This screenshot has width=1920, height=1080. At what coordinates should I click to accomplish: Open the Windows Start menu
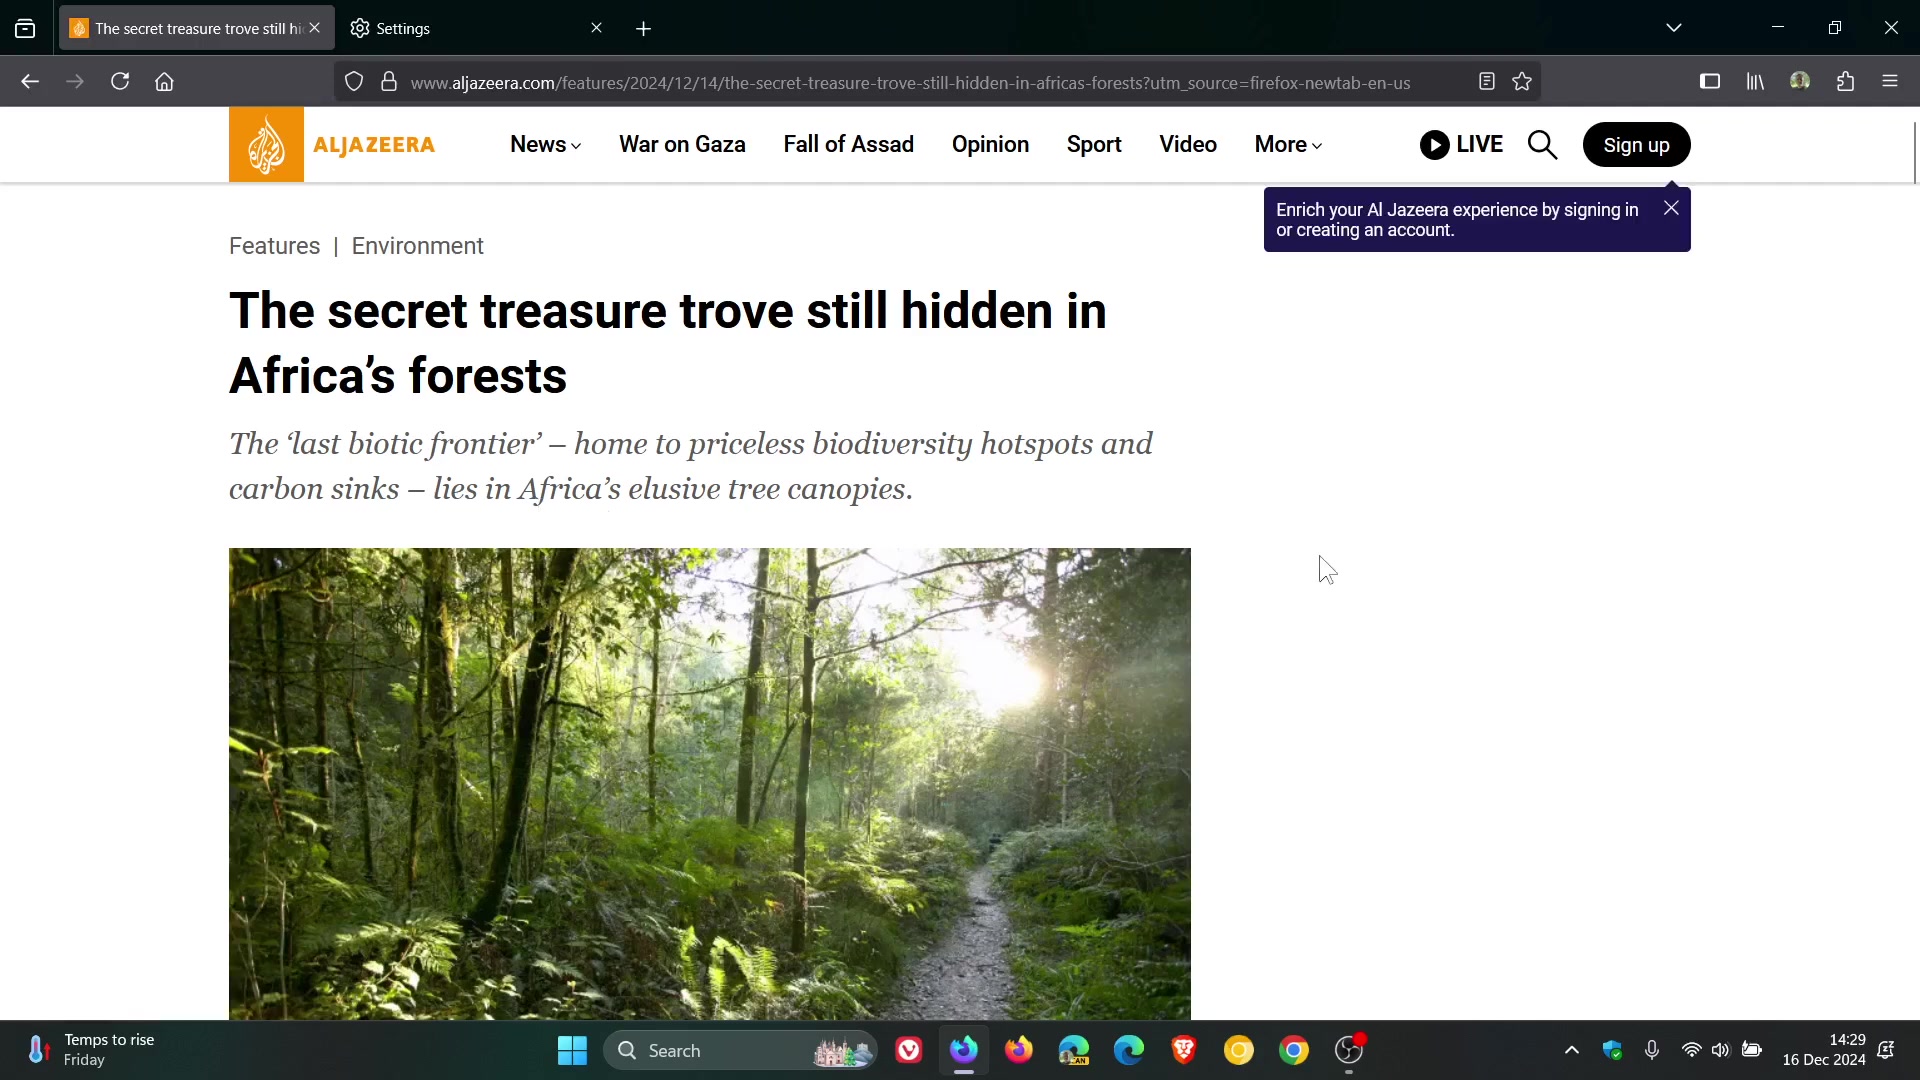pos(572,1051)
